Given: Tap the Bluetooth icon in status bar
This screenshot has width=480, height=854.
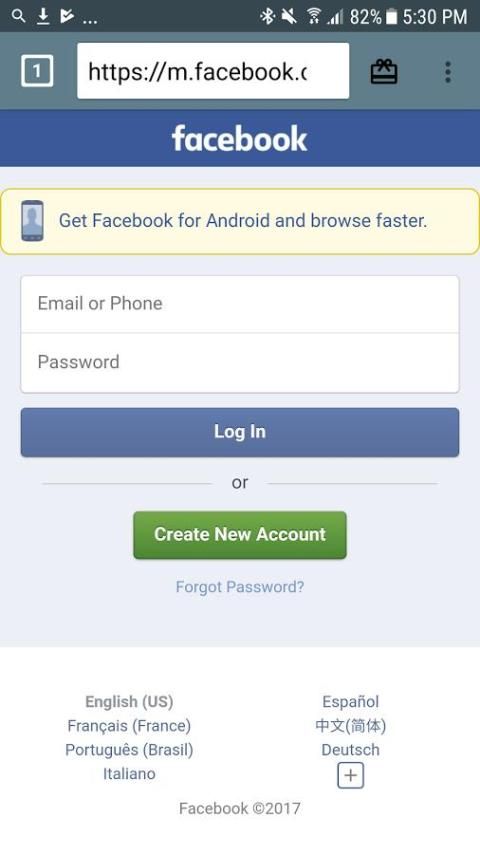Looking at the screenshot, I should [268, 16].
